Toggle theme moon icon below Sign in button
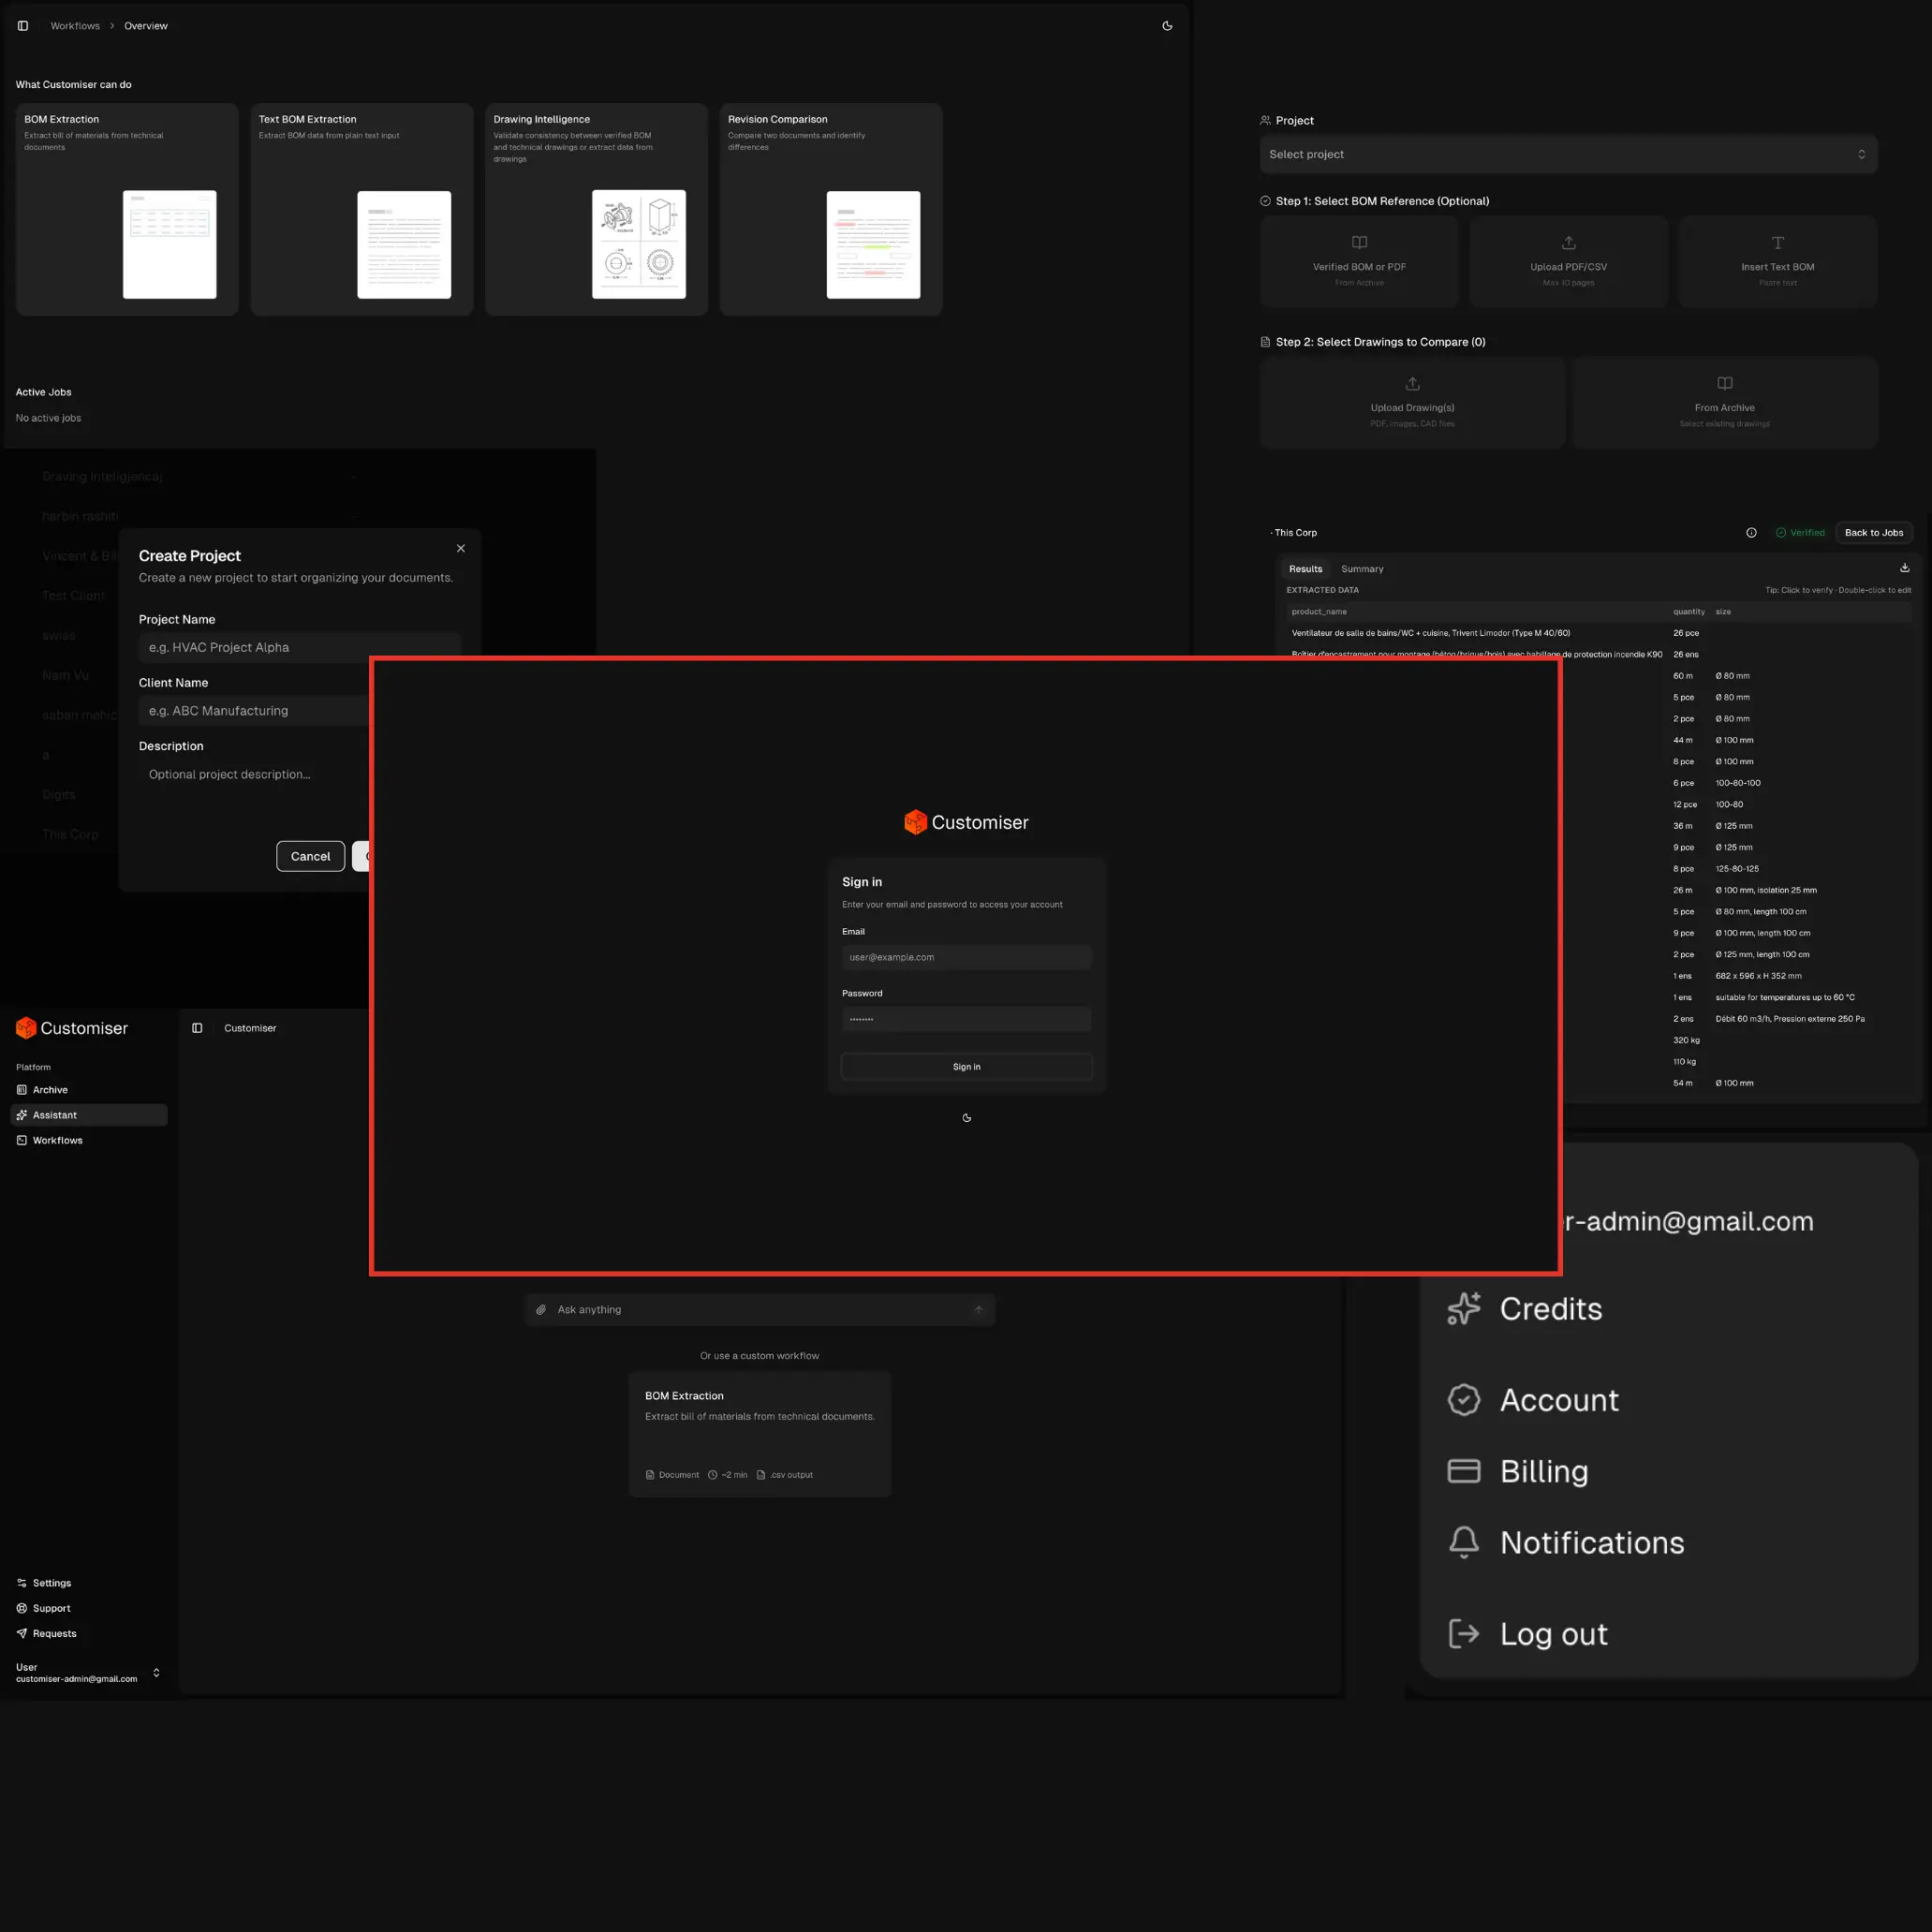The width and height of the screenshot is (1932, 1932). (x=966, y=1118)
